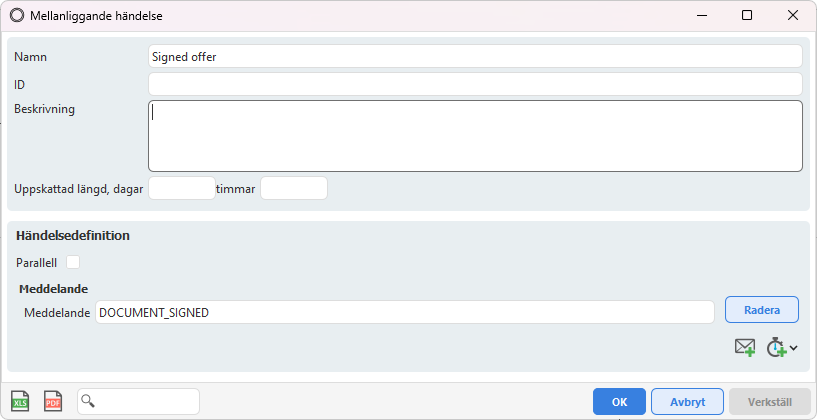Export the dialog data to XLS

click(20, 401)
